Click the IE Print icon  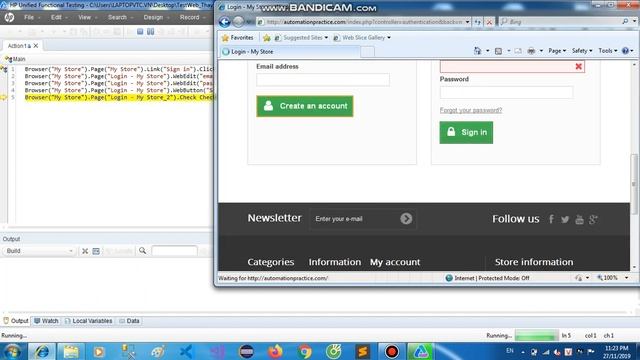531,51
